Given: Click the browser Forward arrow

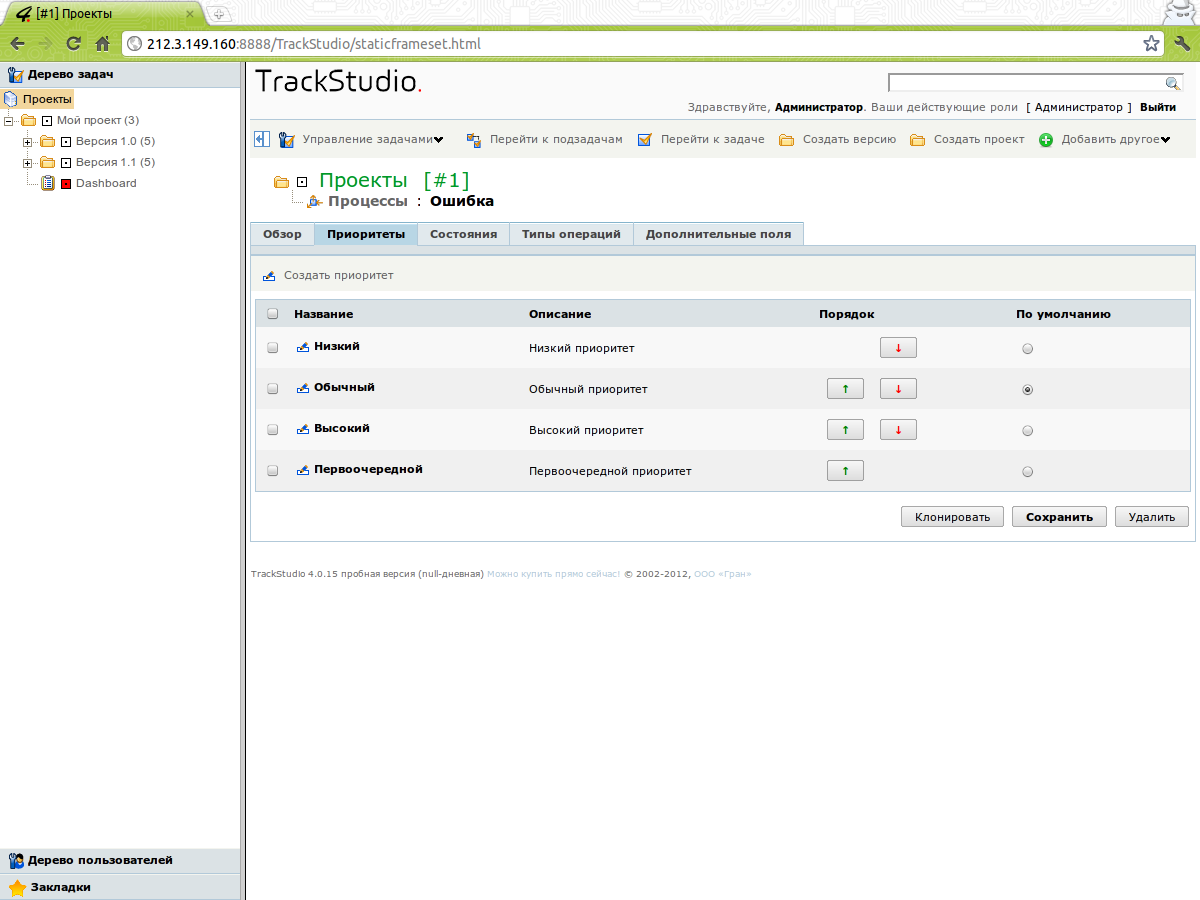Looking at the screenshot, I should click(x=45, y=44).
